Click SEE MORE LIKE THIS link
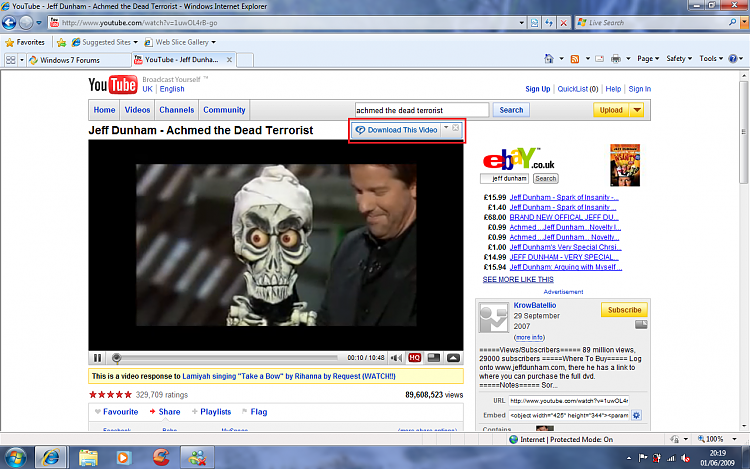The width and height of the screenshot is (750, 469). point(518,279)
